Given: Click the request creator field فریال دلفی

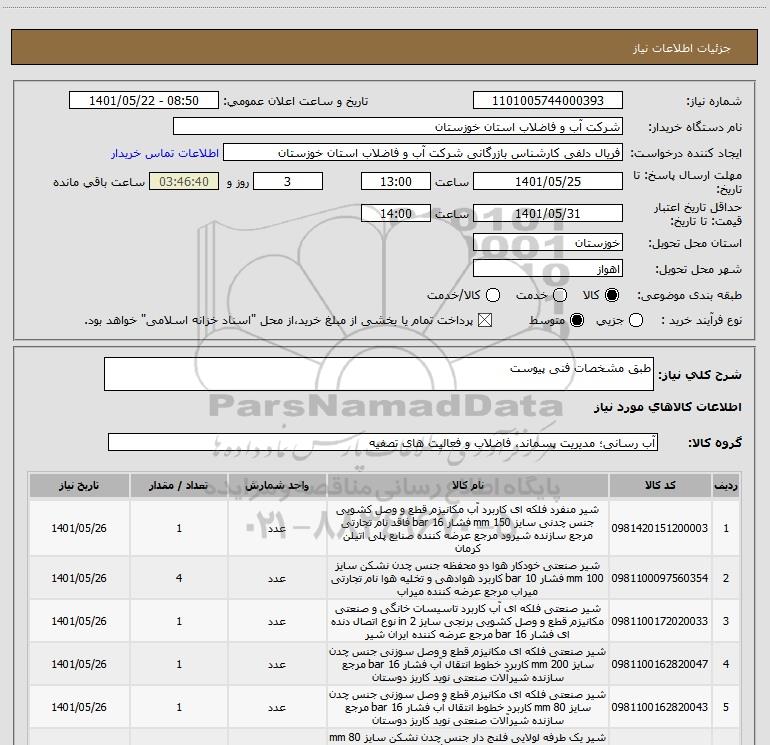Looking at the screenshot, I should pos(423,152).
